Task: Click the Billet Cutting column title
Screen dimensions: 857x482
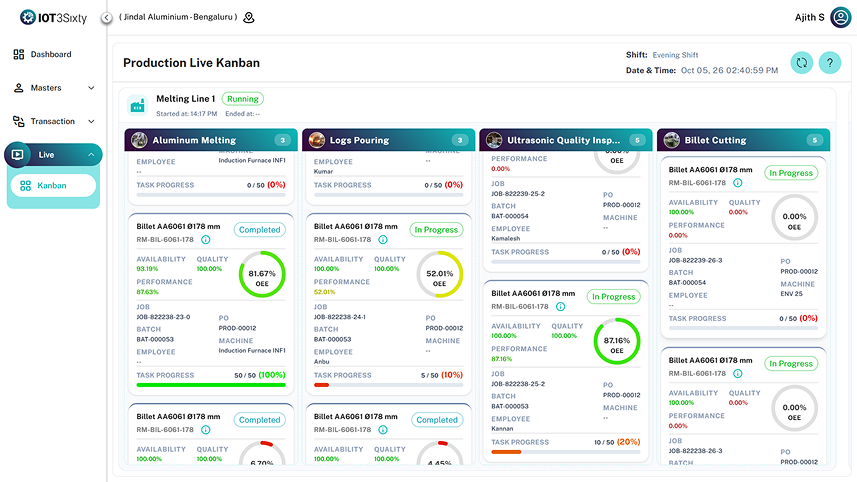Action: [715, 140]
